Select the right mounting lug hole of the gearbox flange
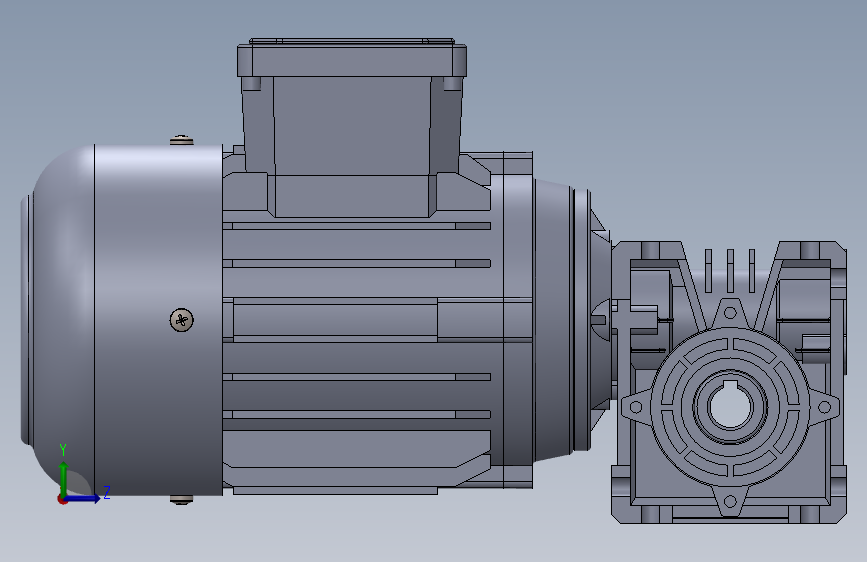 point(824,408)
